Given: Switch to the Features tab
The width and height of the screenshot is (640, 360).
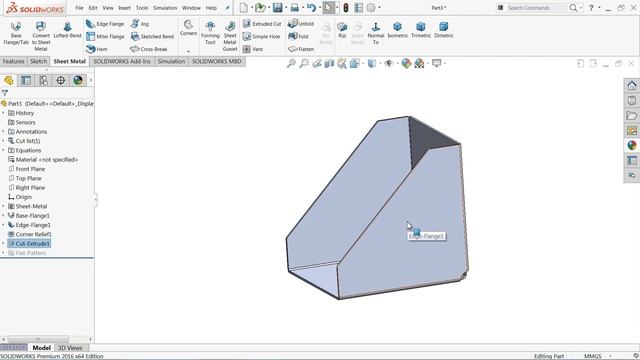Looking at the screenshot, I should click(13, 61).
